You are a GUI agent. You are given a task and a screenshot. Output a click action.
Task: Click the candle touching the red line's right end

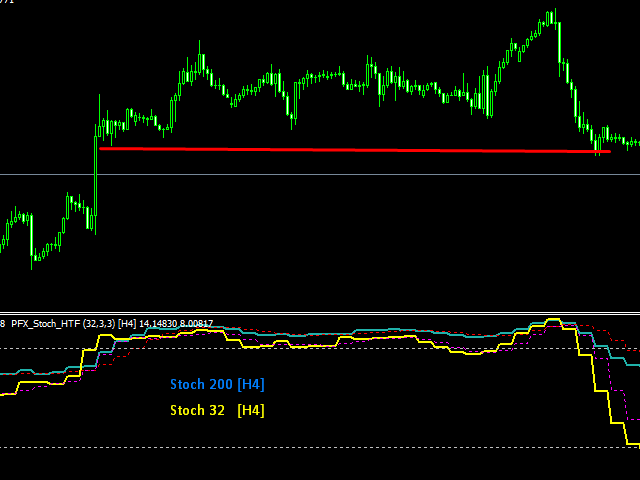coord(599,145)
